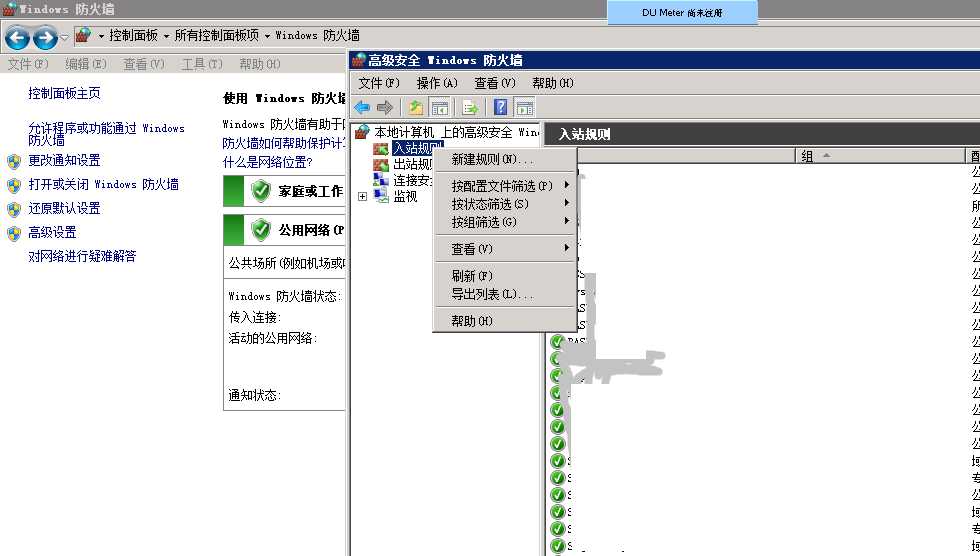Open the 按组筛选(G) submenu
The width and height of the screenshot is (980, 556).
[x=504, y=222]
